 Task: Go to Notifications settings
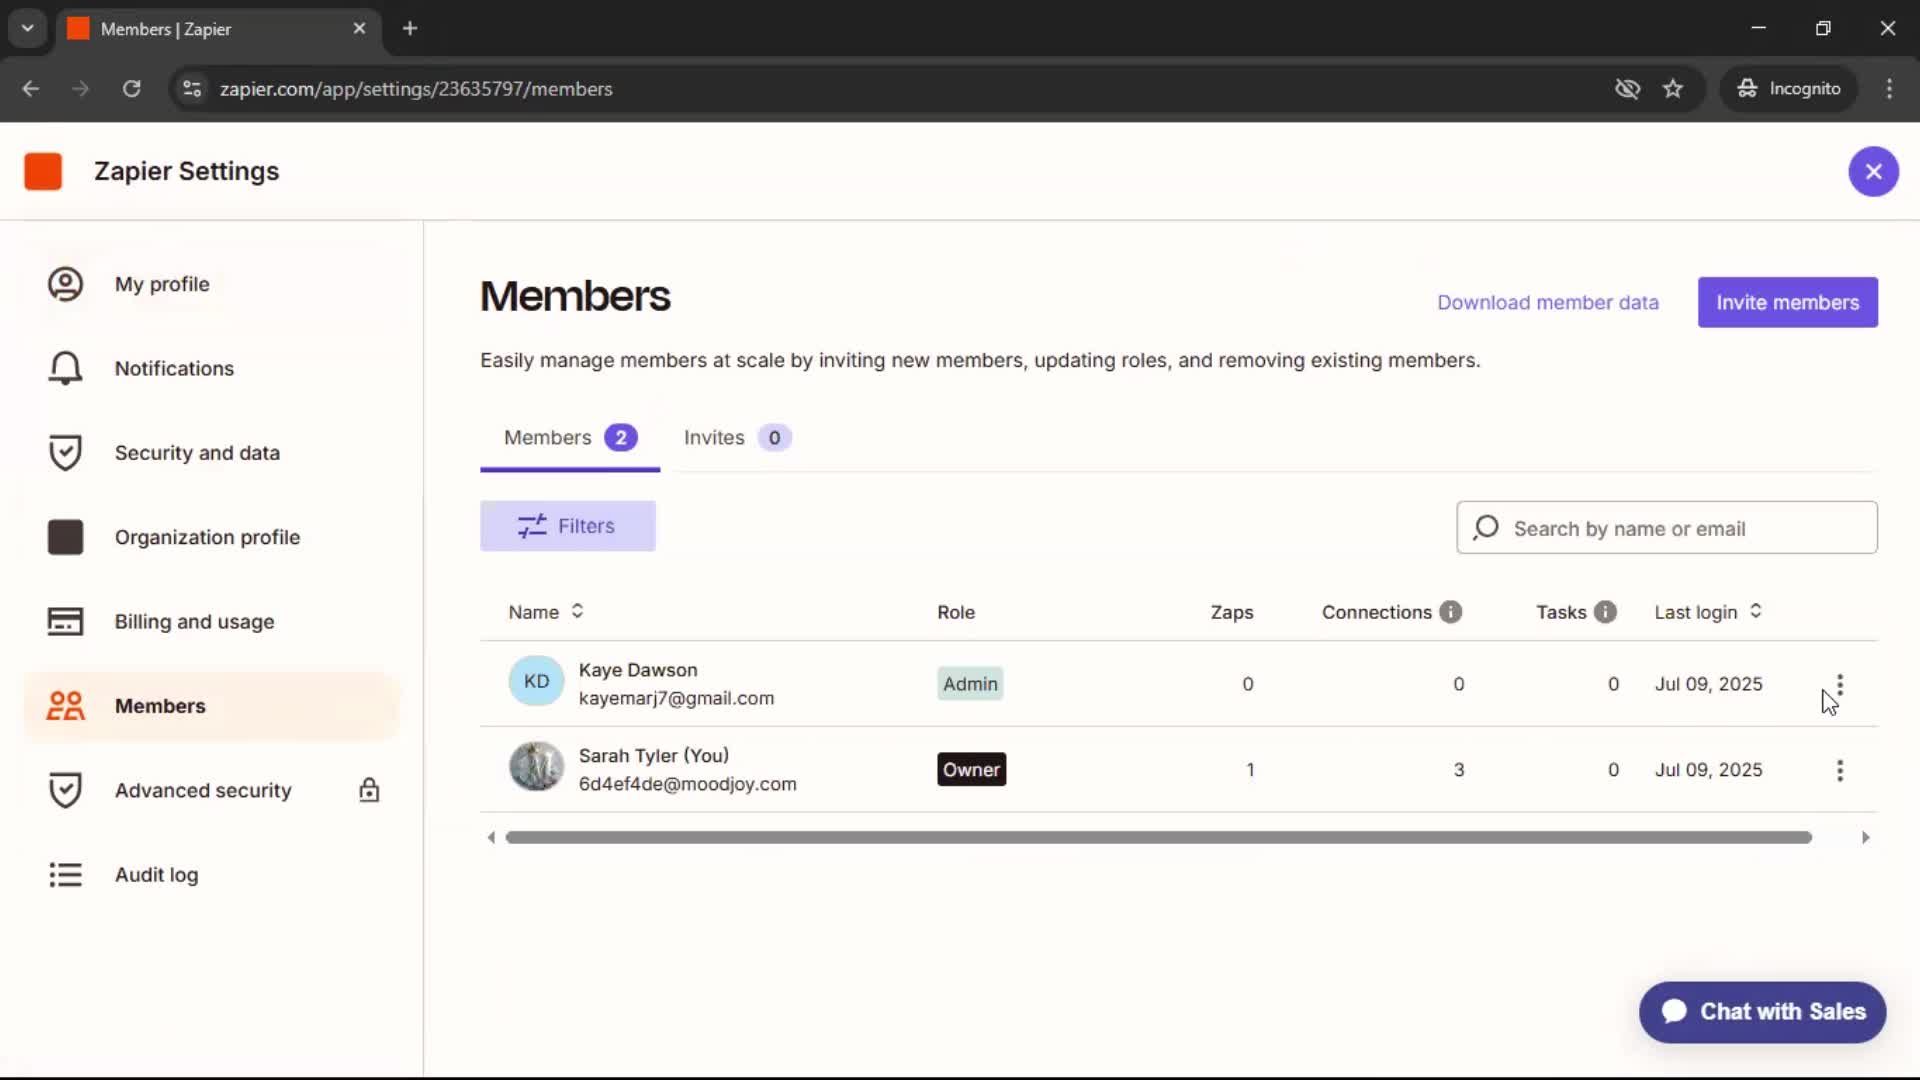[x=212, y=368]
